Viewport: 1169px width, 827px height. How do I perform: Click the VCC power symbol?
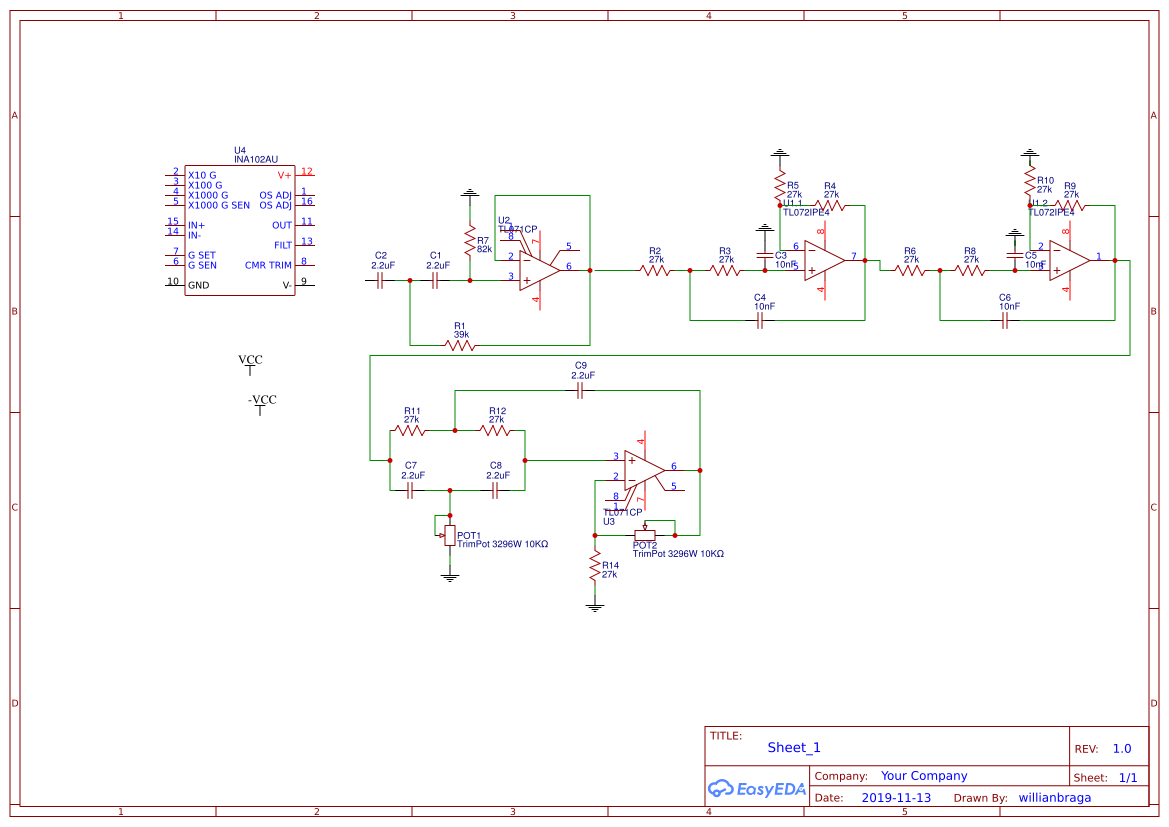pyautogui.click(x=250, y=366)
